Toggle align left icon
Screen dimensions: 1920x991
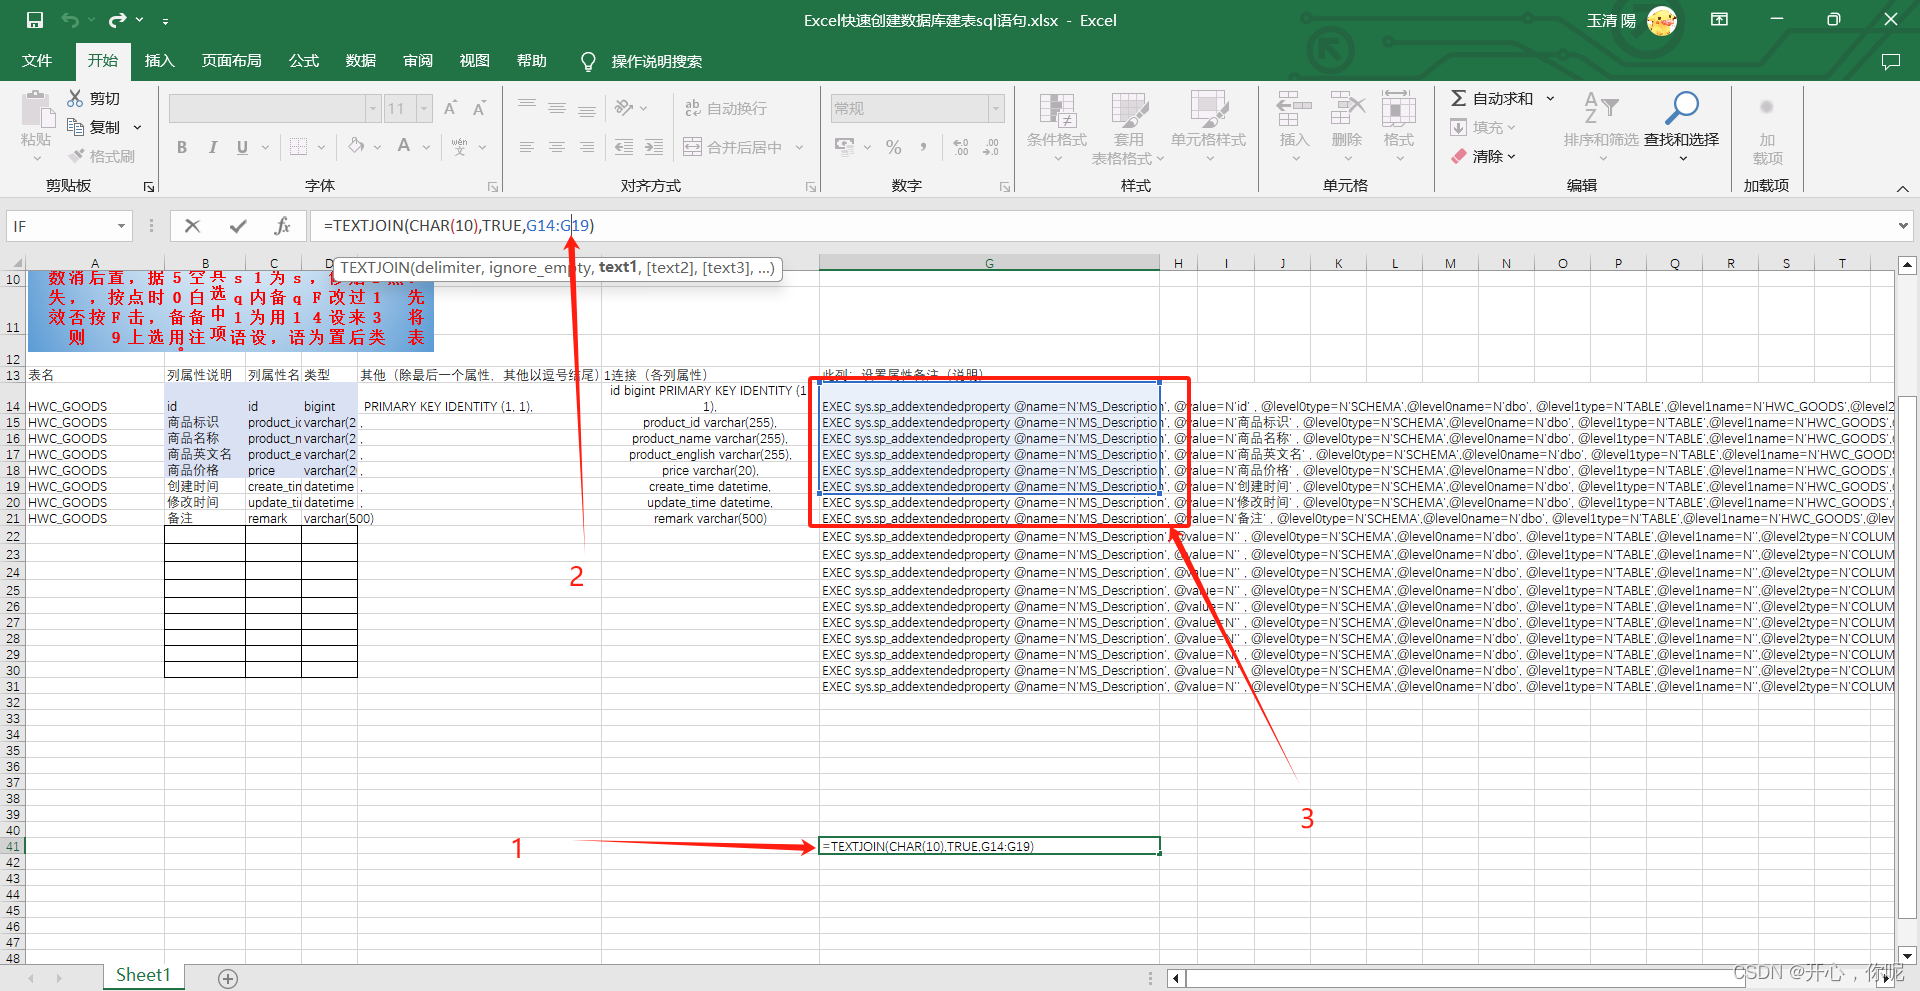[x=527, y=147]
